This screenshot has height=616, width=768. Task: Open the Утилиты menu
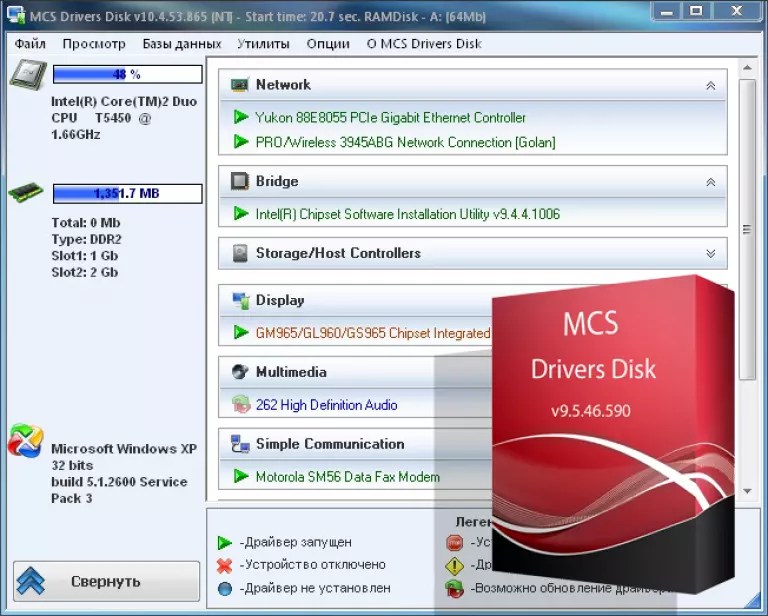tap(263, 44)
